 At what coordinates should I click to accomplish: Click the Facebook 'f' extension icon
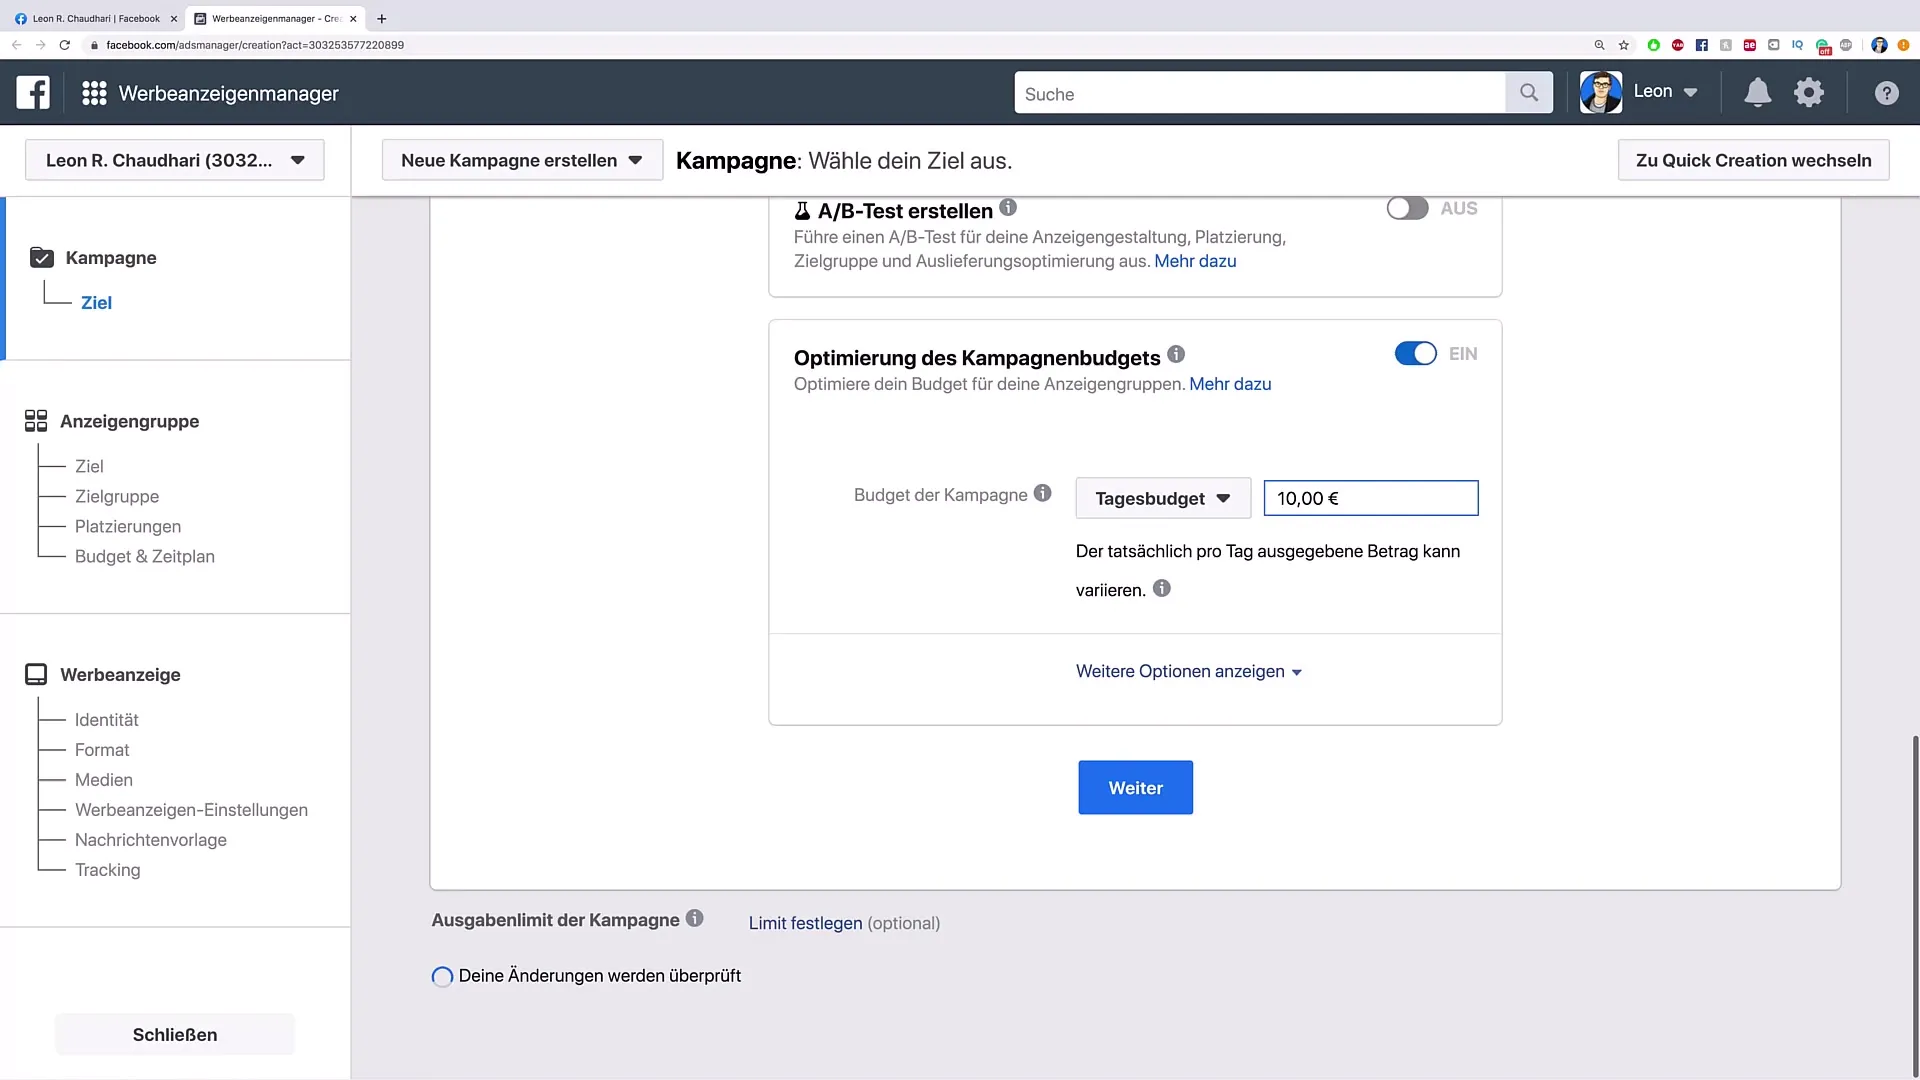point(1701,45)
